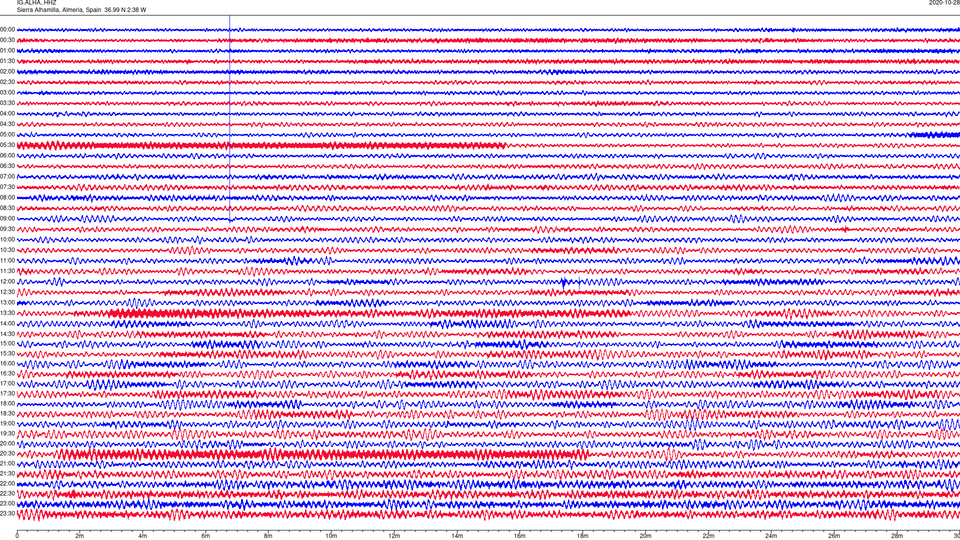This screenshot has height=540, width=960.
Task: Pick the 14:30 time label
Action: click(7, 334)
